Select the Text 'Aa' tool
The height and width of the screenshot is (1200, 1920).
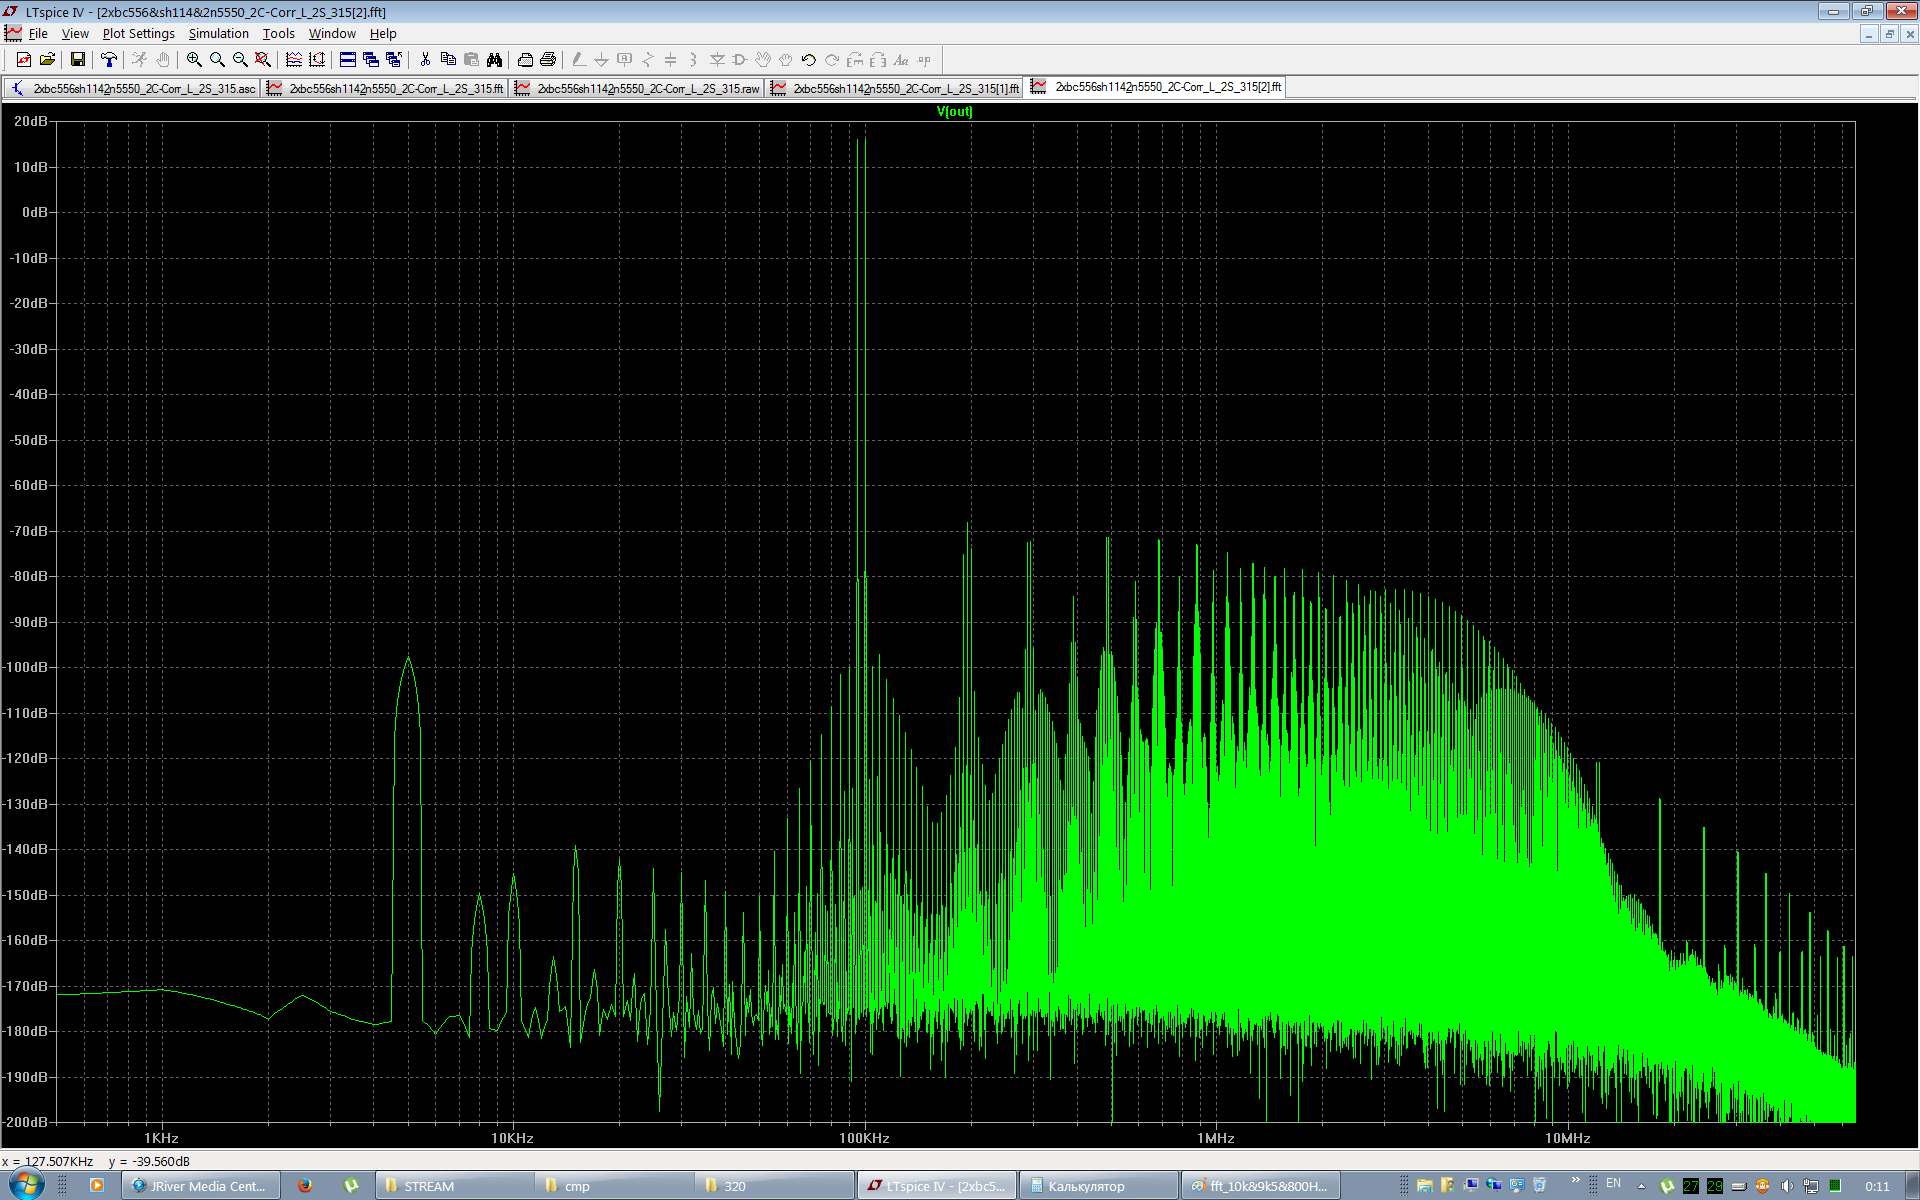[901, 60]
